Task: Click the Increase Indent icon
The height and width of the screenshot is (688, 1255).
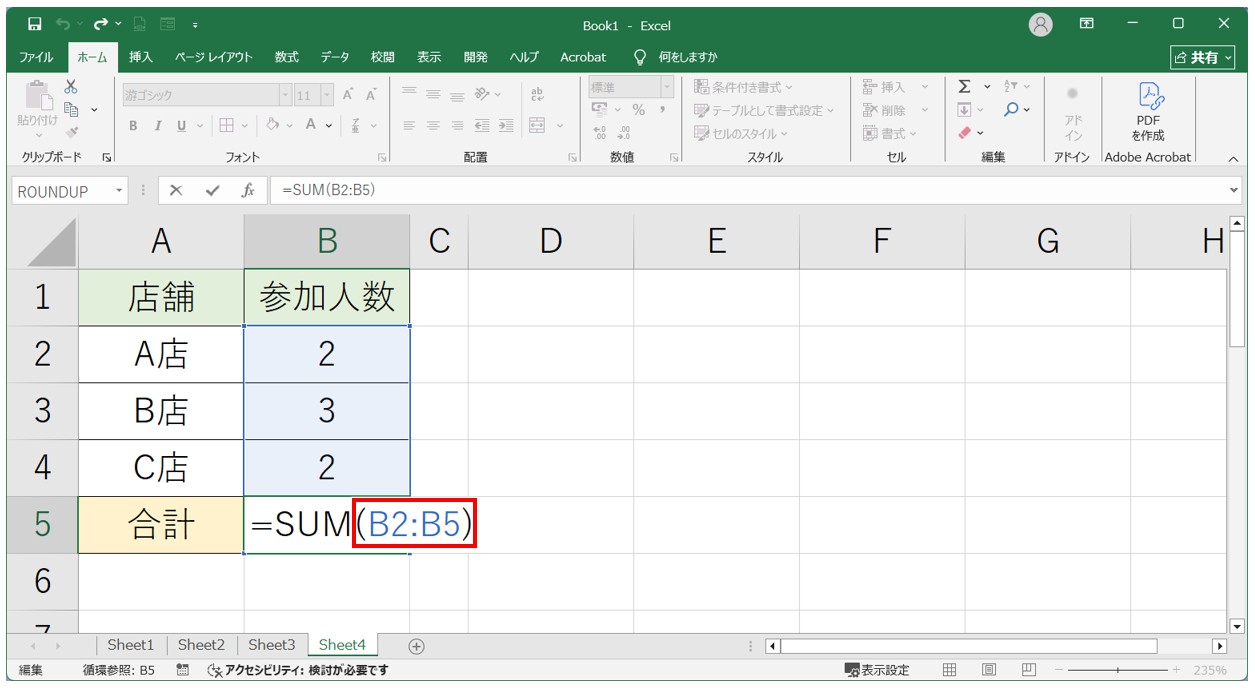Action: point(506,126)
